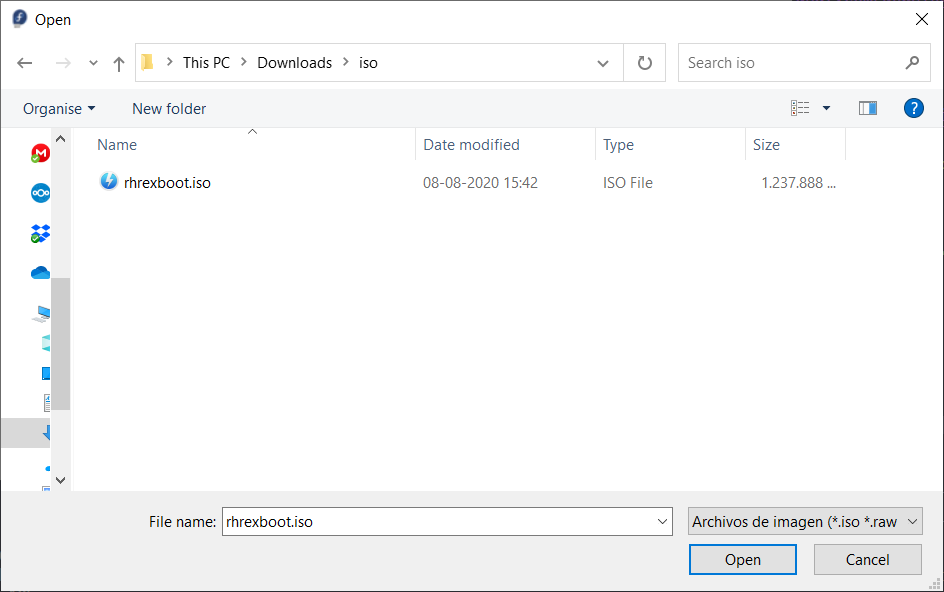Click the iso breadcrumb segment
The image size is (944, 592).
(x=368, y=63)
